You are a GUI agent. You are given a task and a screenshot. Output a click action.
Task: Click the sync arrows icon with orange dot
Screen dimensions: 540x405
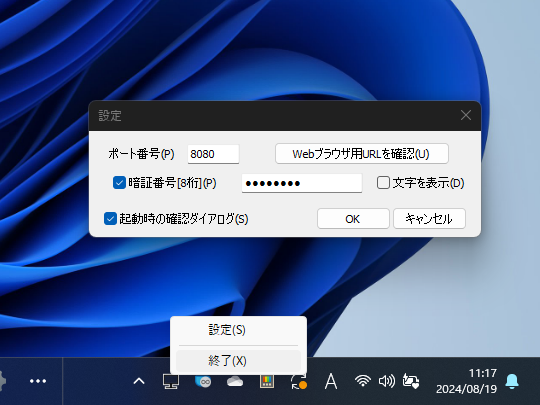tap(299, 381)
